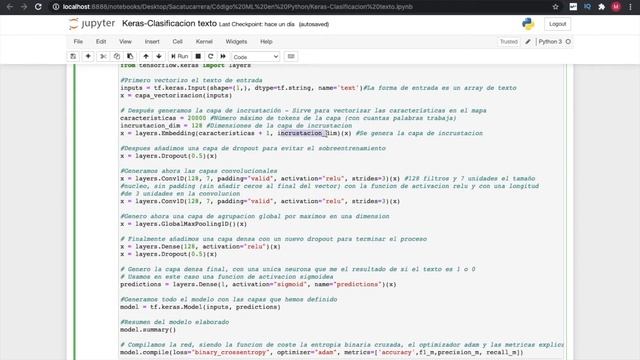Click the save and checkpoint icon
Viewport: 640px width, 360px height.
point(73,56)
